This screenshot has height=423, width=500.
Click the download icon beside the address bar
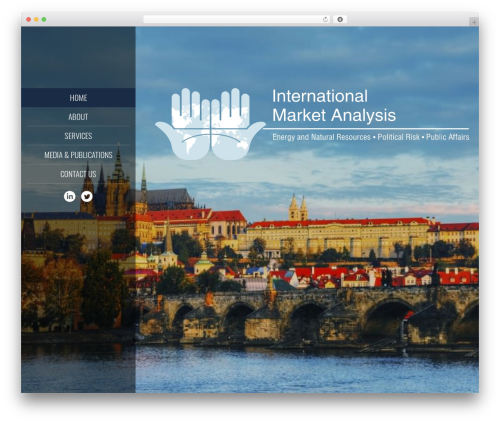click(340, 19)
